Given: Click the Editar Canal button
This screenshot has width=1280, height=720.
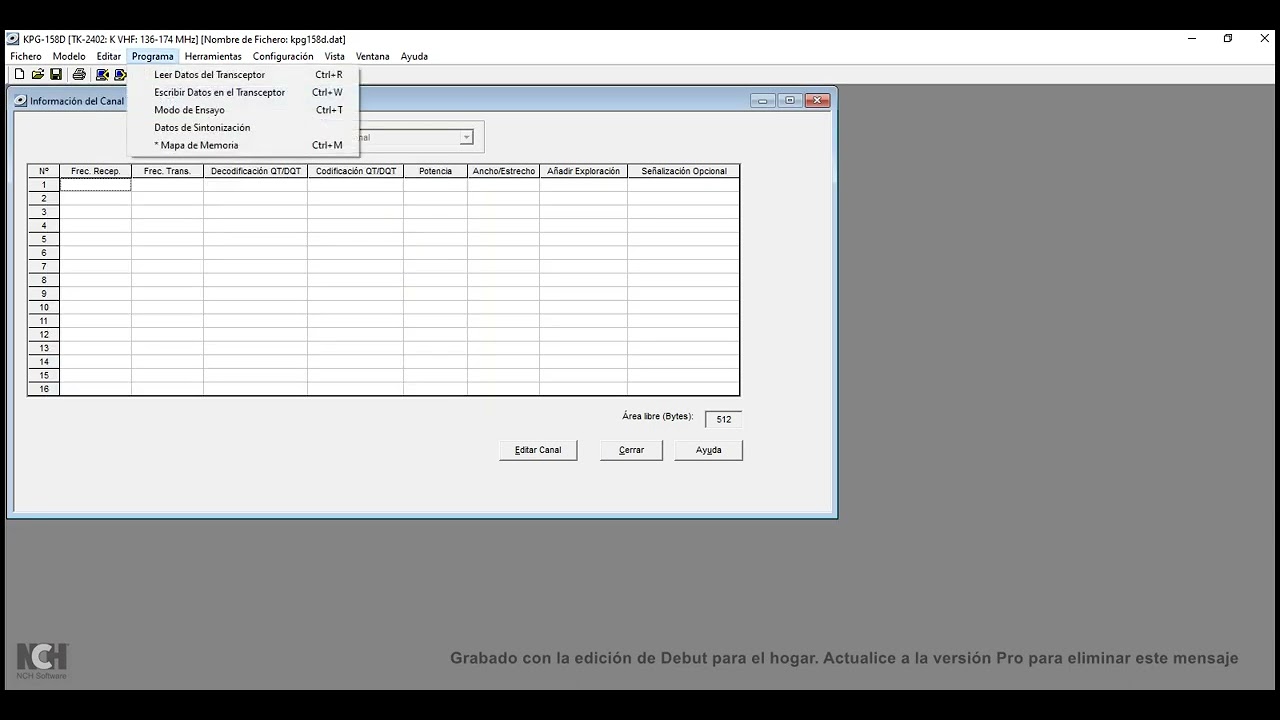Looking at the screenshot, I should click(538, 450).
